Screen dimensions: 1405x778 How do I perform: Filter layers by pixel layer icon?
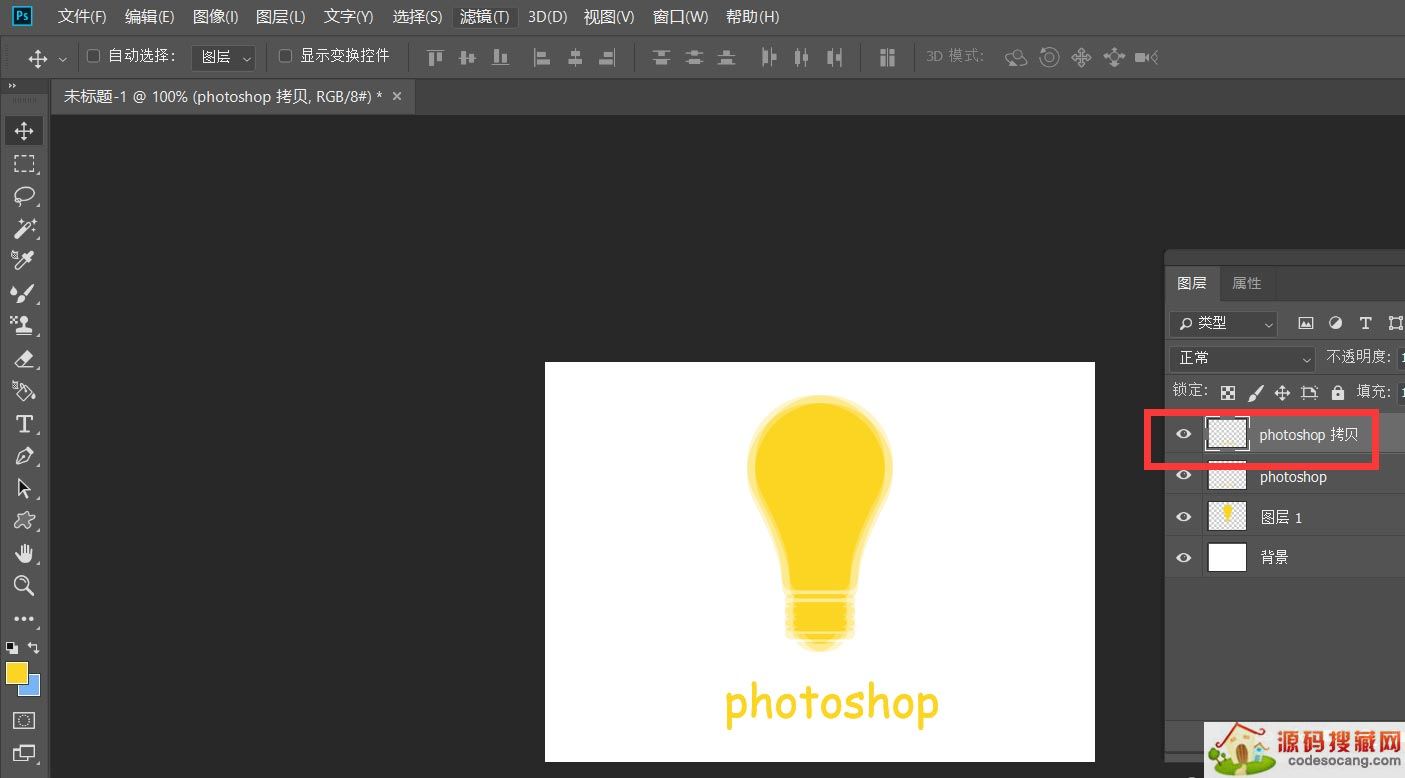(1306, 323)
